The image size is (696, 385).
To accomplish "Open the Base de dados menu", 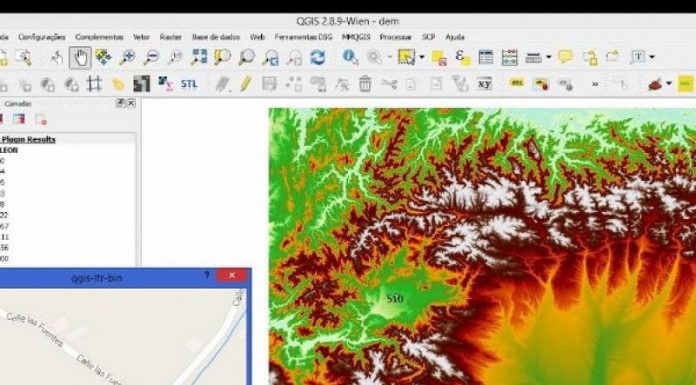I will (x=216, y=37).
